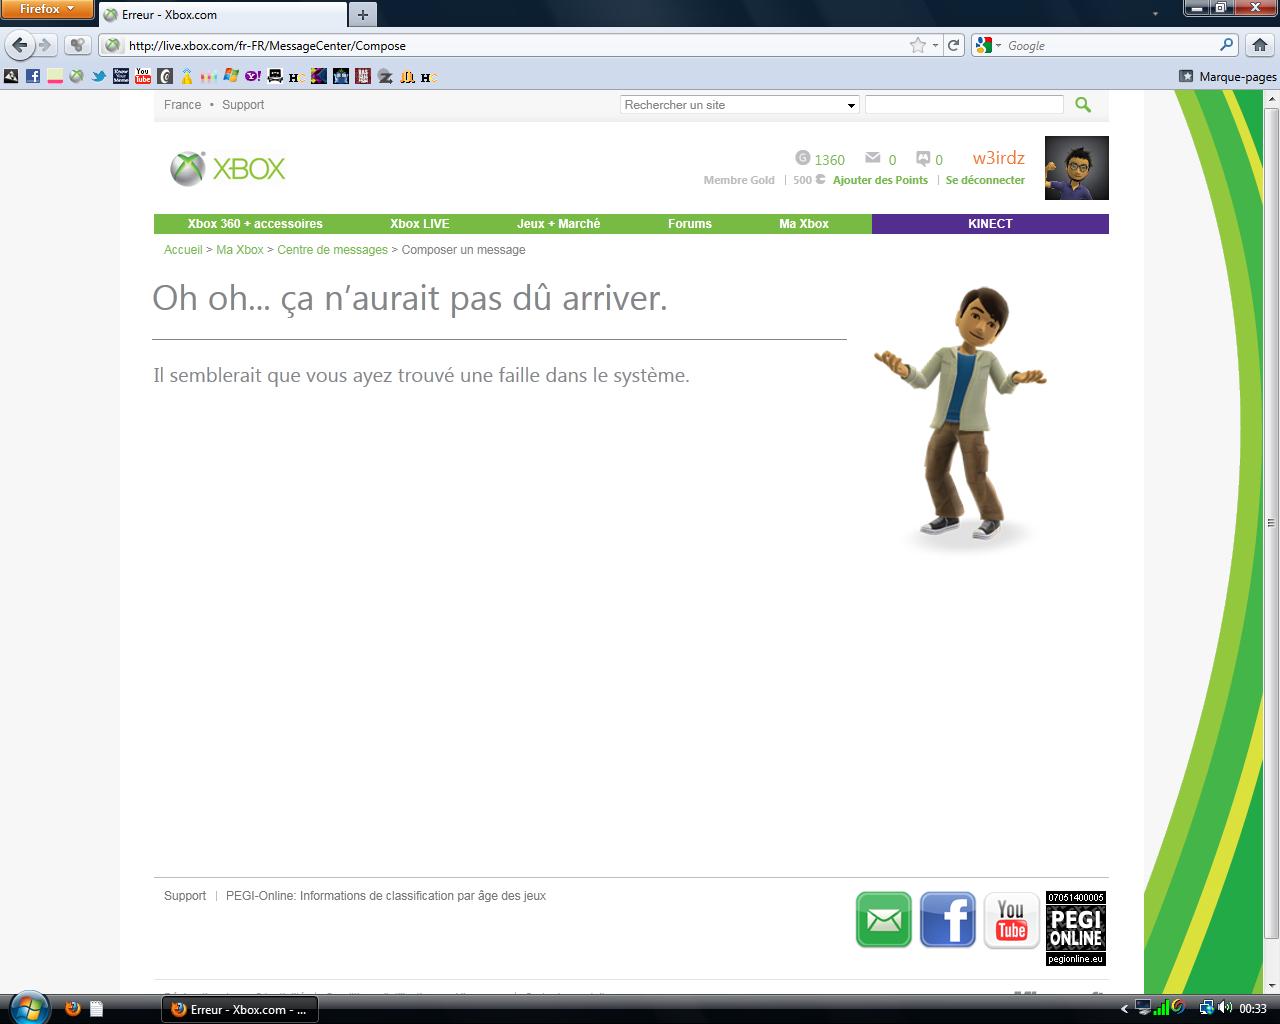The image size is (1280, 1024).
Task: Click the top 'Support' link
Action: [x=243, y=105]
